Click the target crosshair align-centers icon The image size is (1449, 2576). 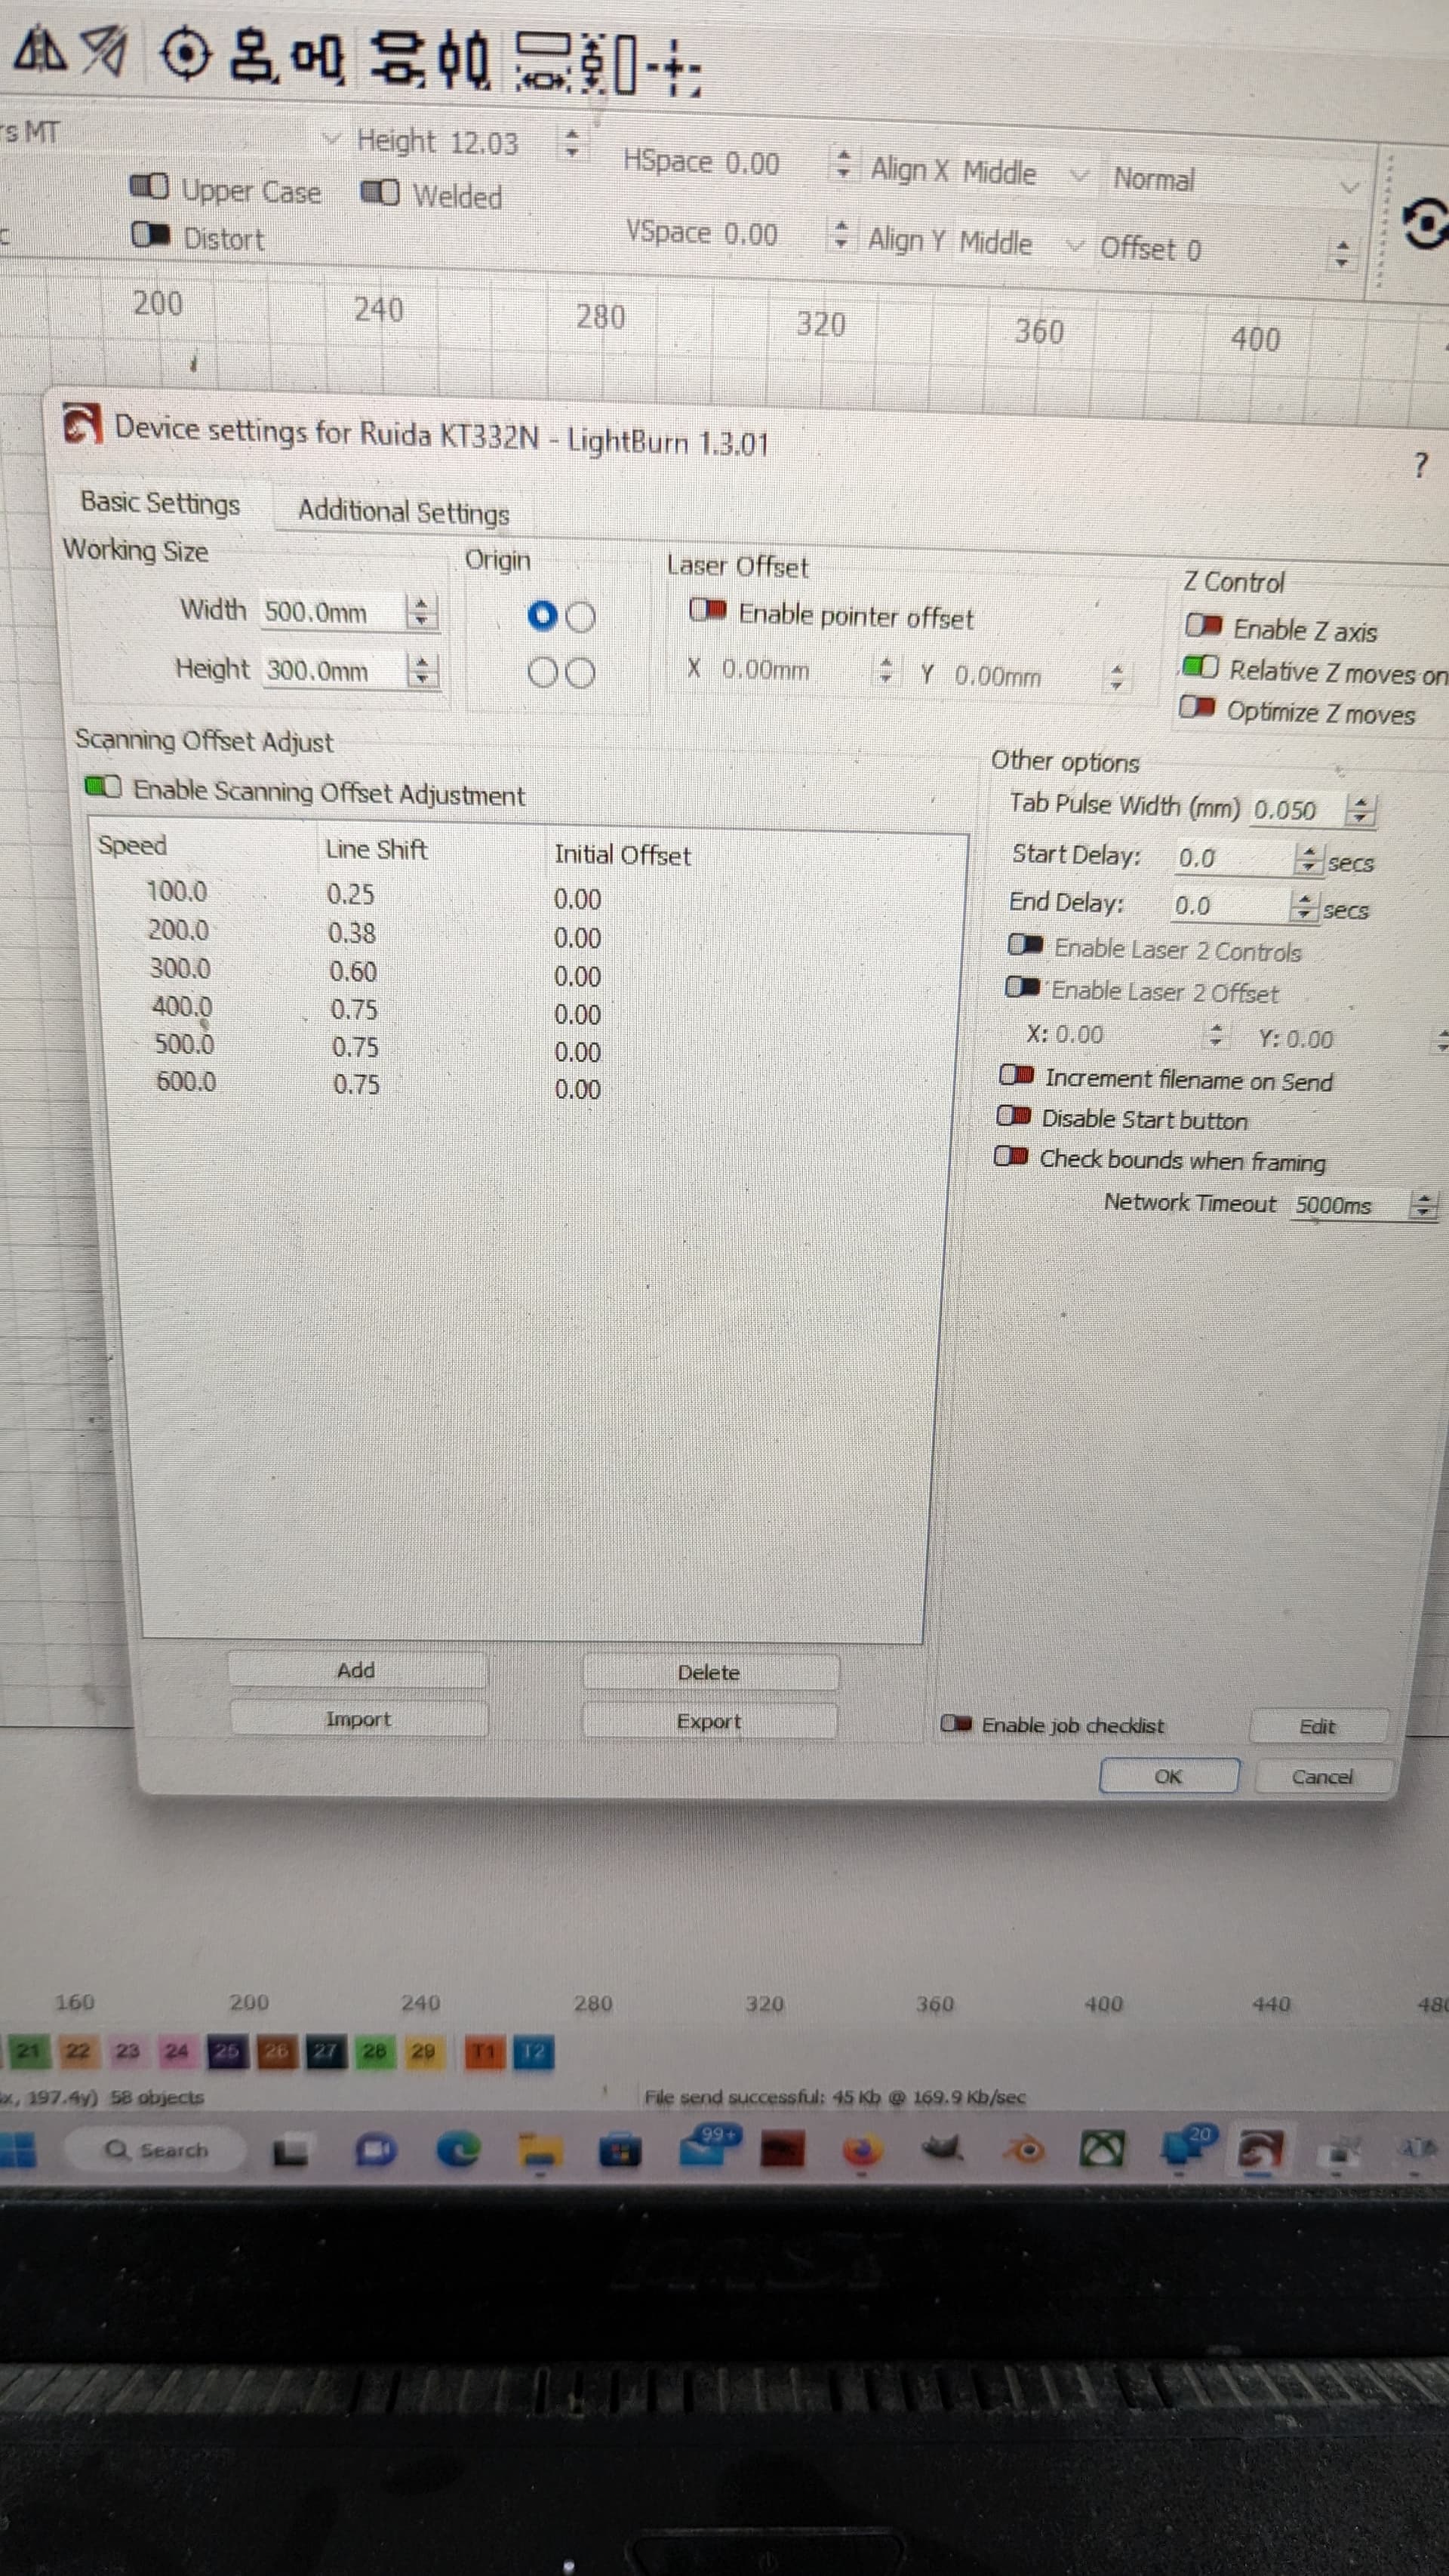[185, 54]
